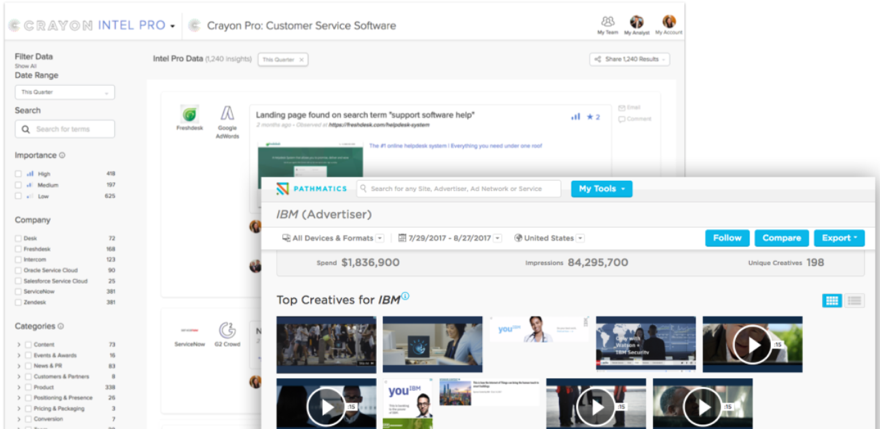Click the Follow button in Pathmatics
This screenshot has height=429, width=880.
pos(727,238)
